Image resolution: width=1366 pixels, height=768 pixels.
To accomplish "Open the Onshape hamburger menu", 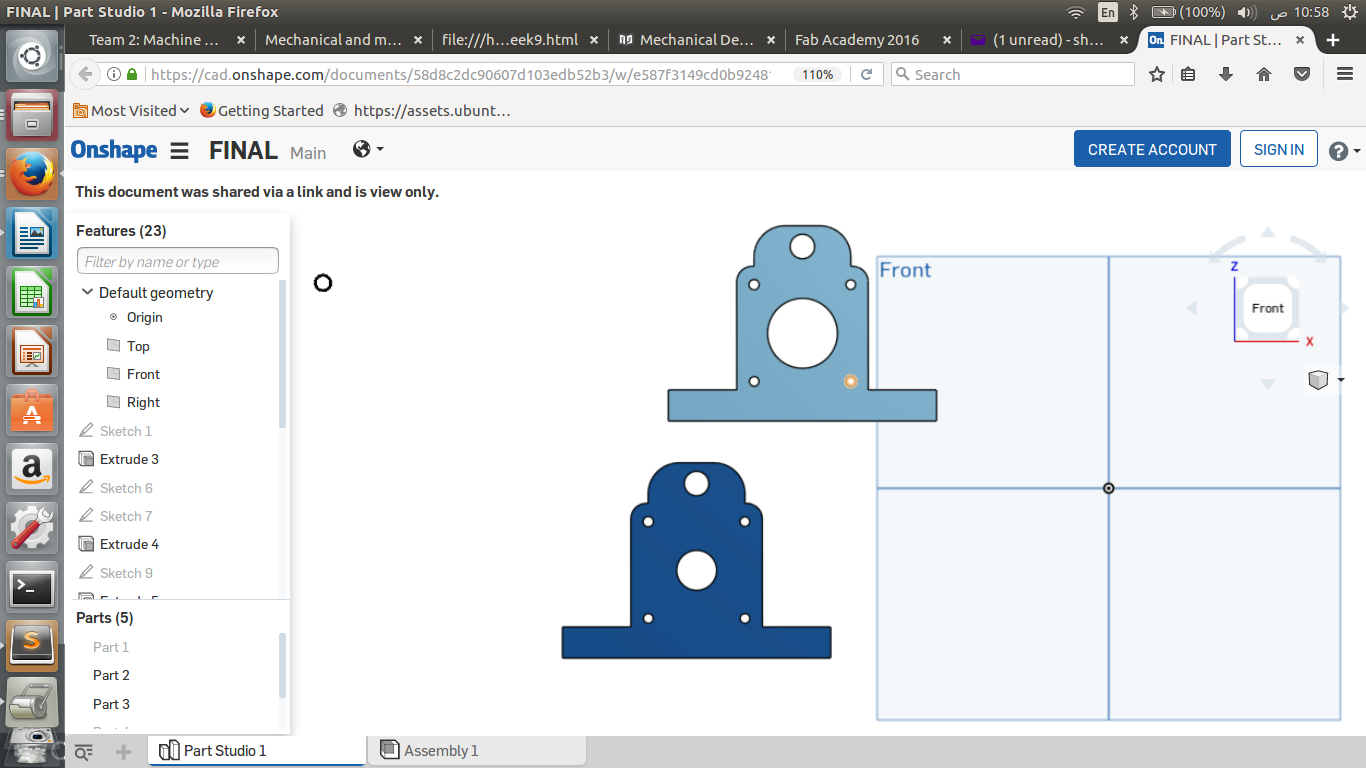I will pyautogui.click(x=179, y=150).
